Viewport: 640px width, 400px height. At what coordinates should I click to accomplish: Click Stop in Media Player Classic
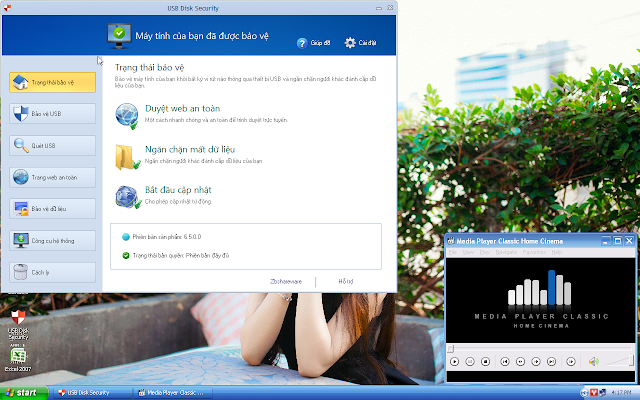[485, 362]
